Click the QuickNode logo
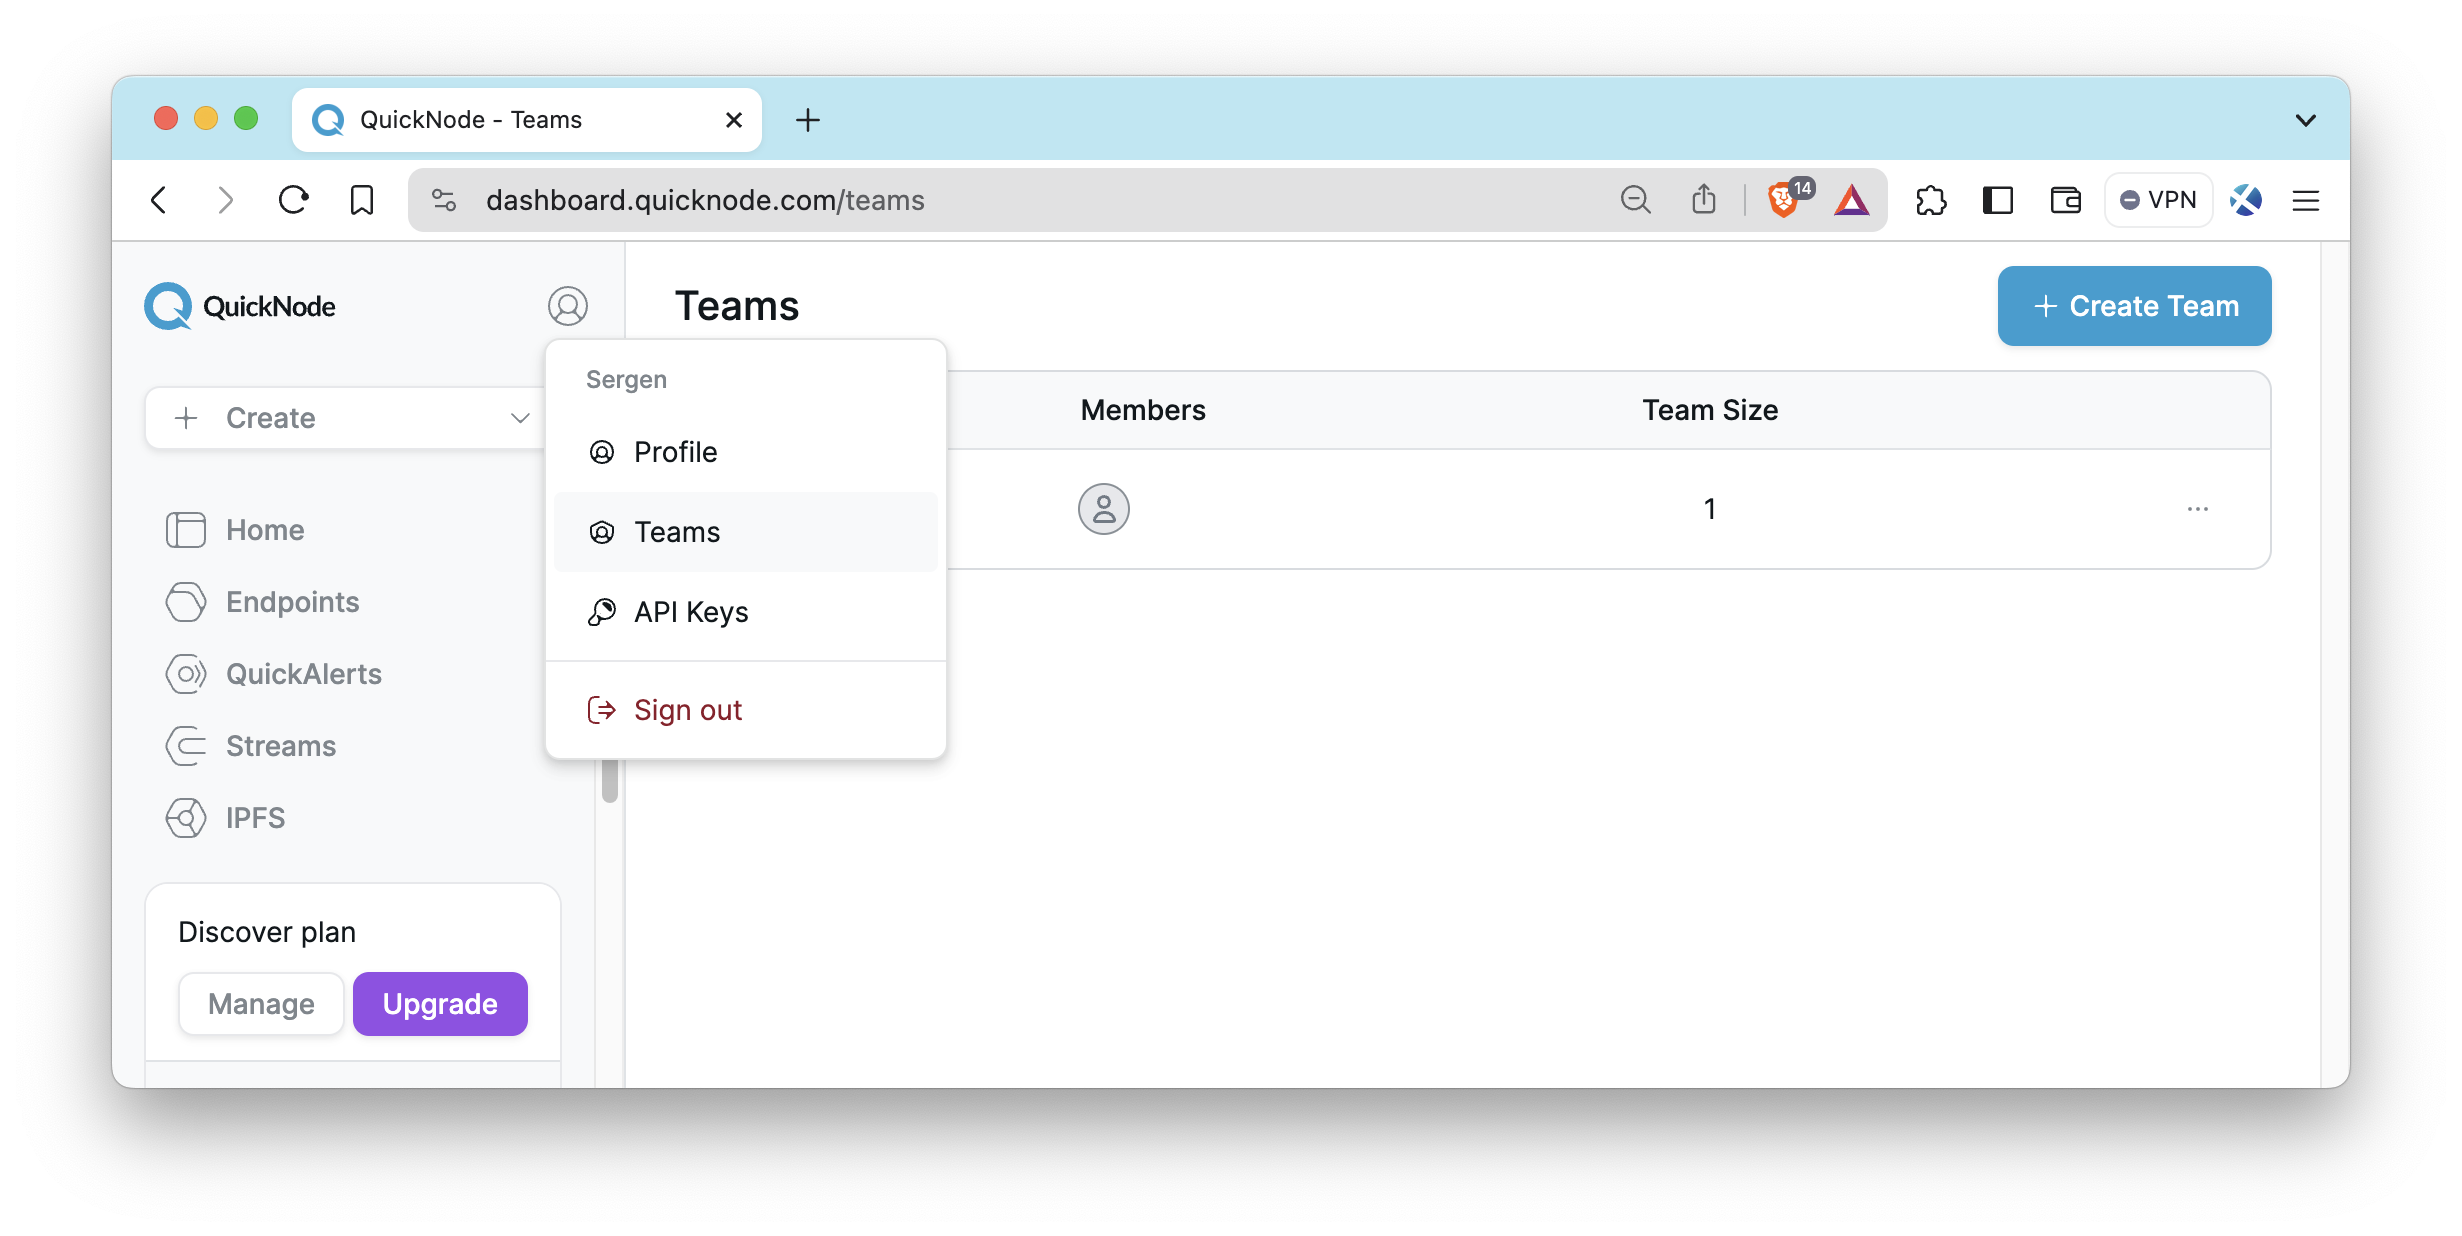 240,306
